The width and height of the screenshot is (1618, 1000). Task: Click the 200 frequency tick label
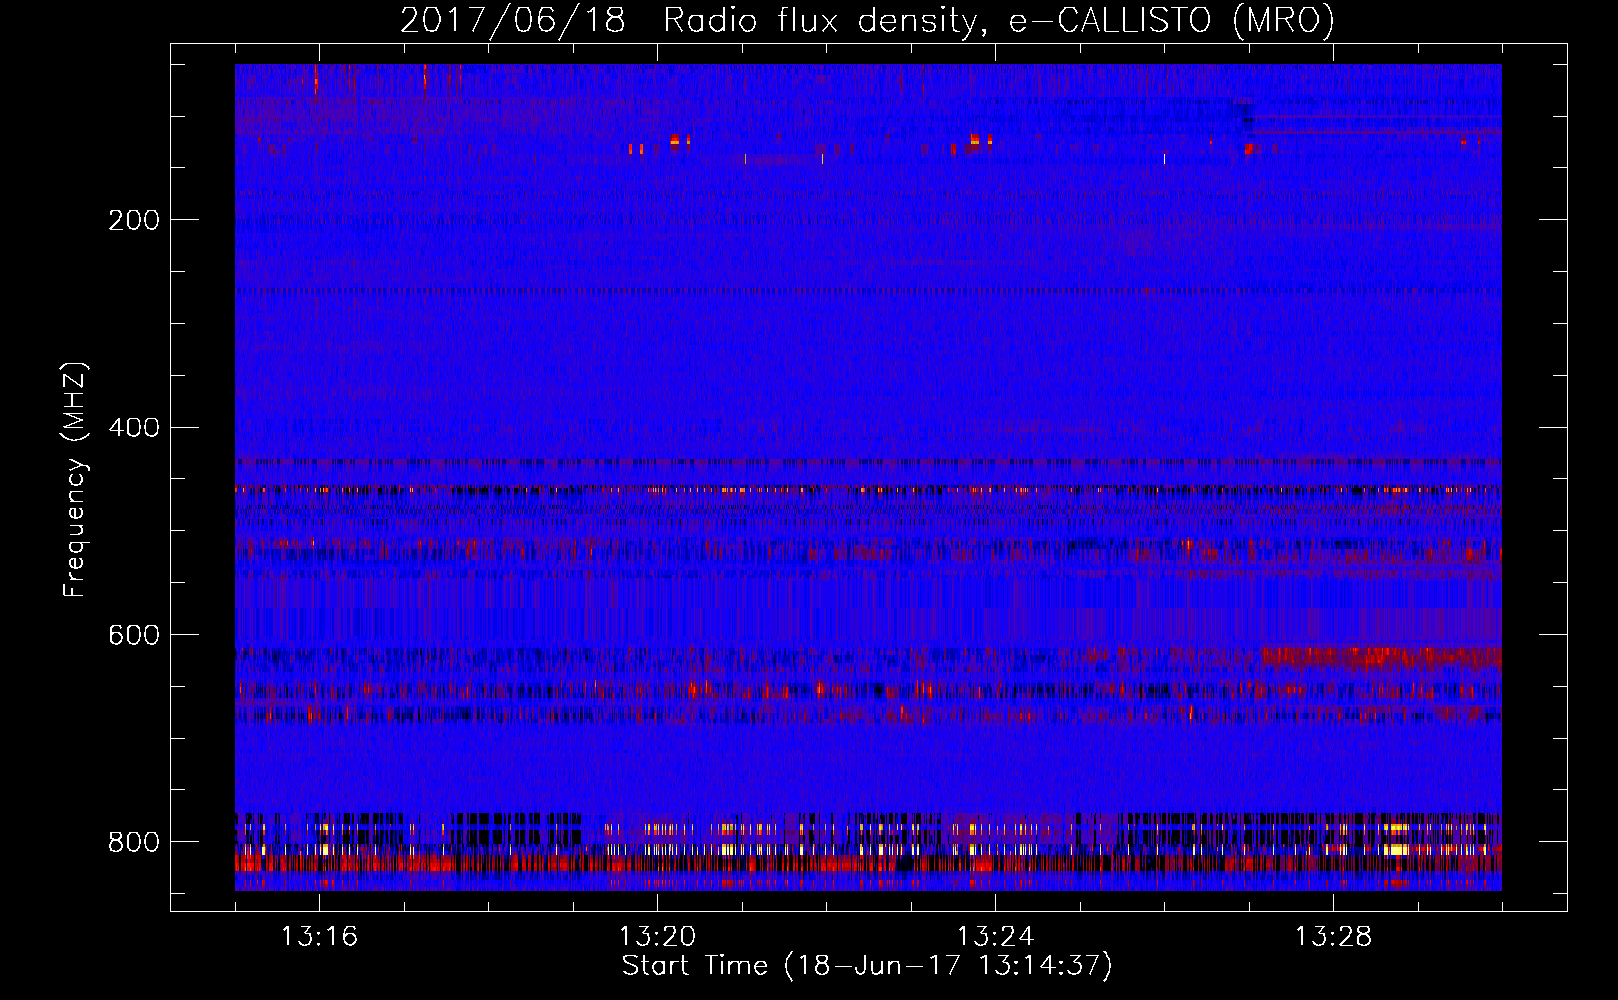tap(134, 220)
